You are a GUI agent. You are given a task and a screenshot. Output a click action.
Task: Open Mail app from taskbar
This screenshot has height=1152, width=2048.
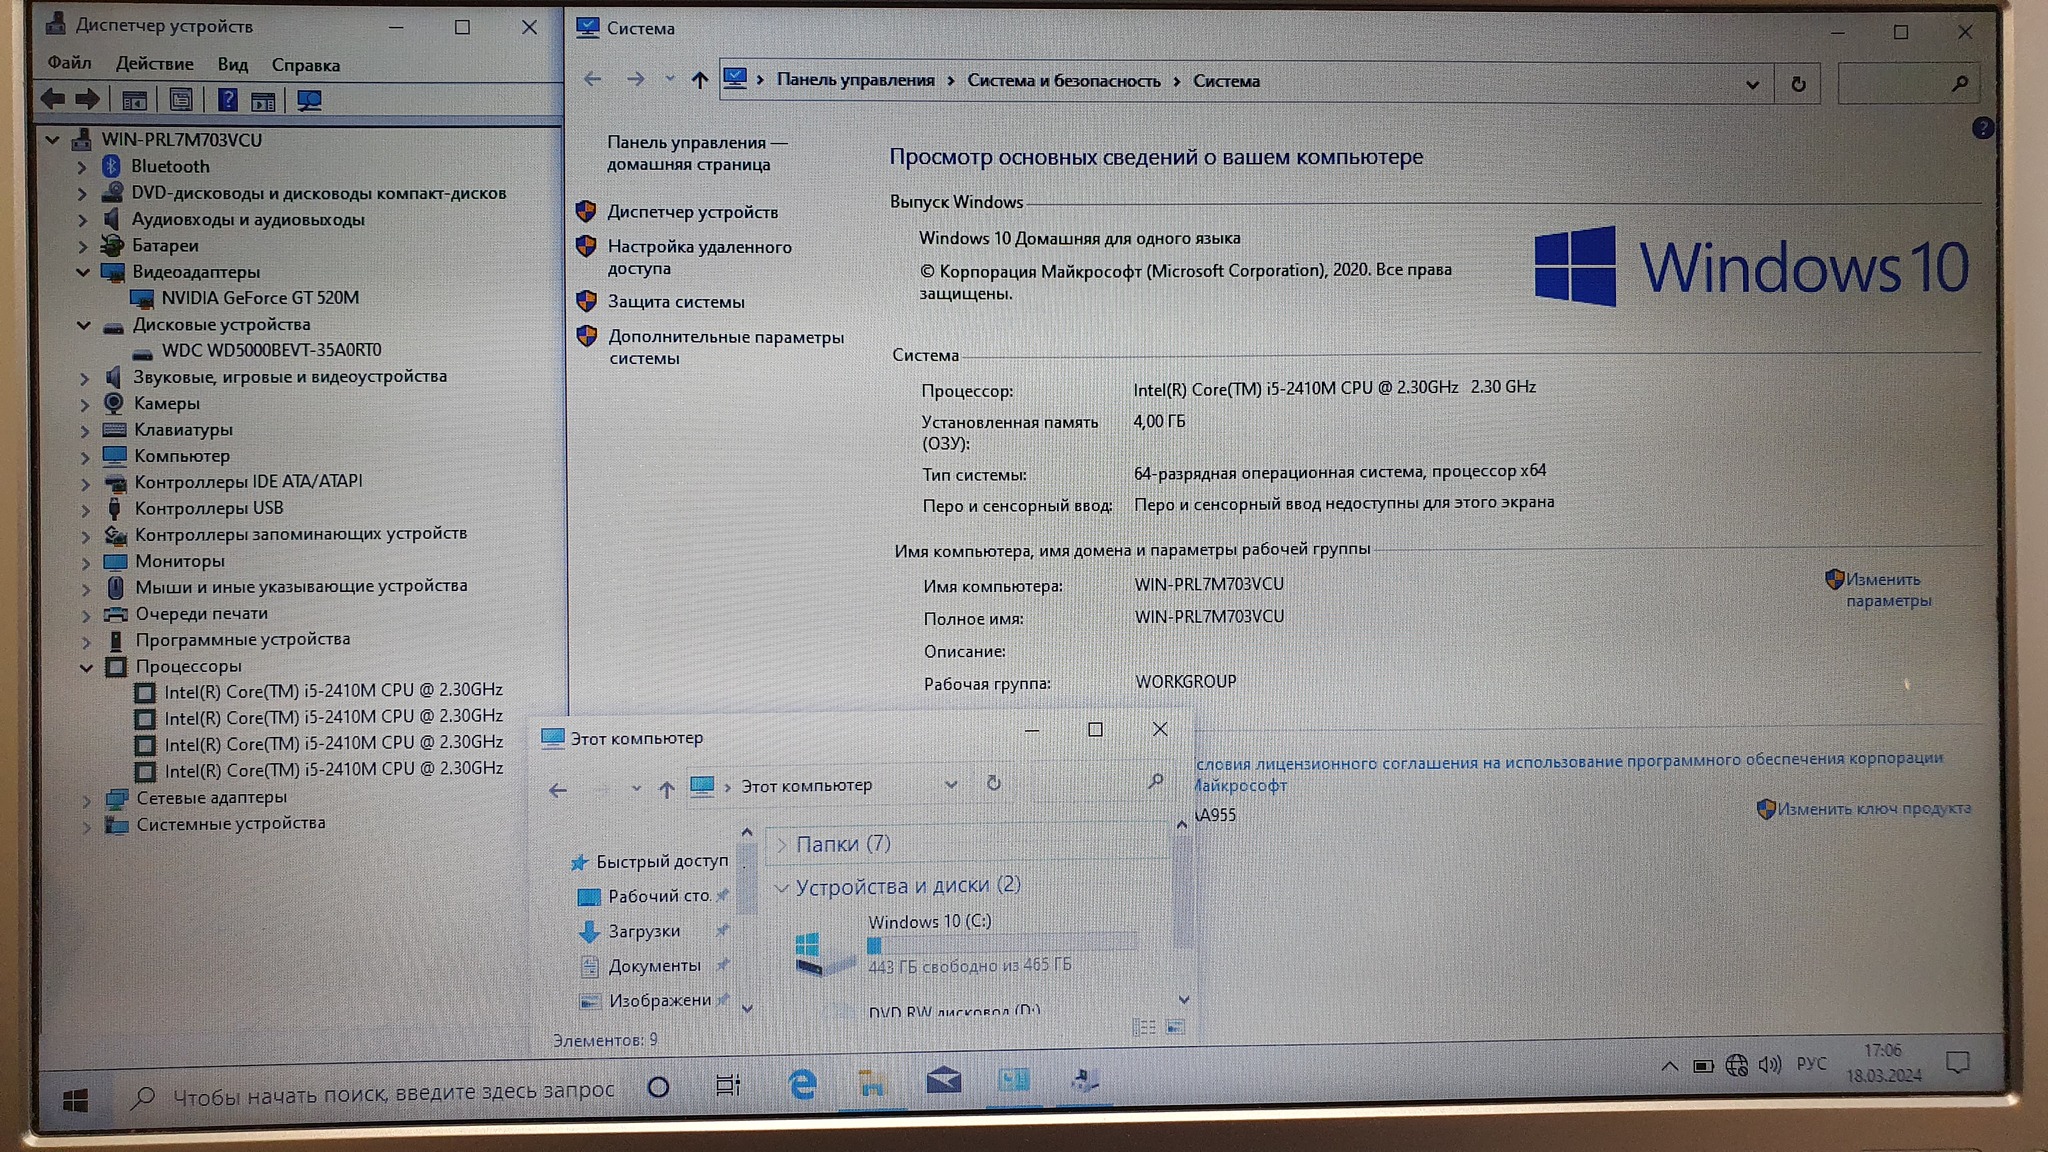943,1081
